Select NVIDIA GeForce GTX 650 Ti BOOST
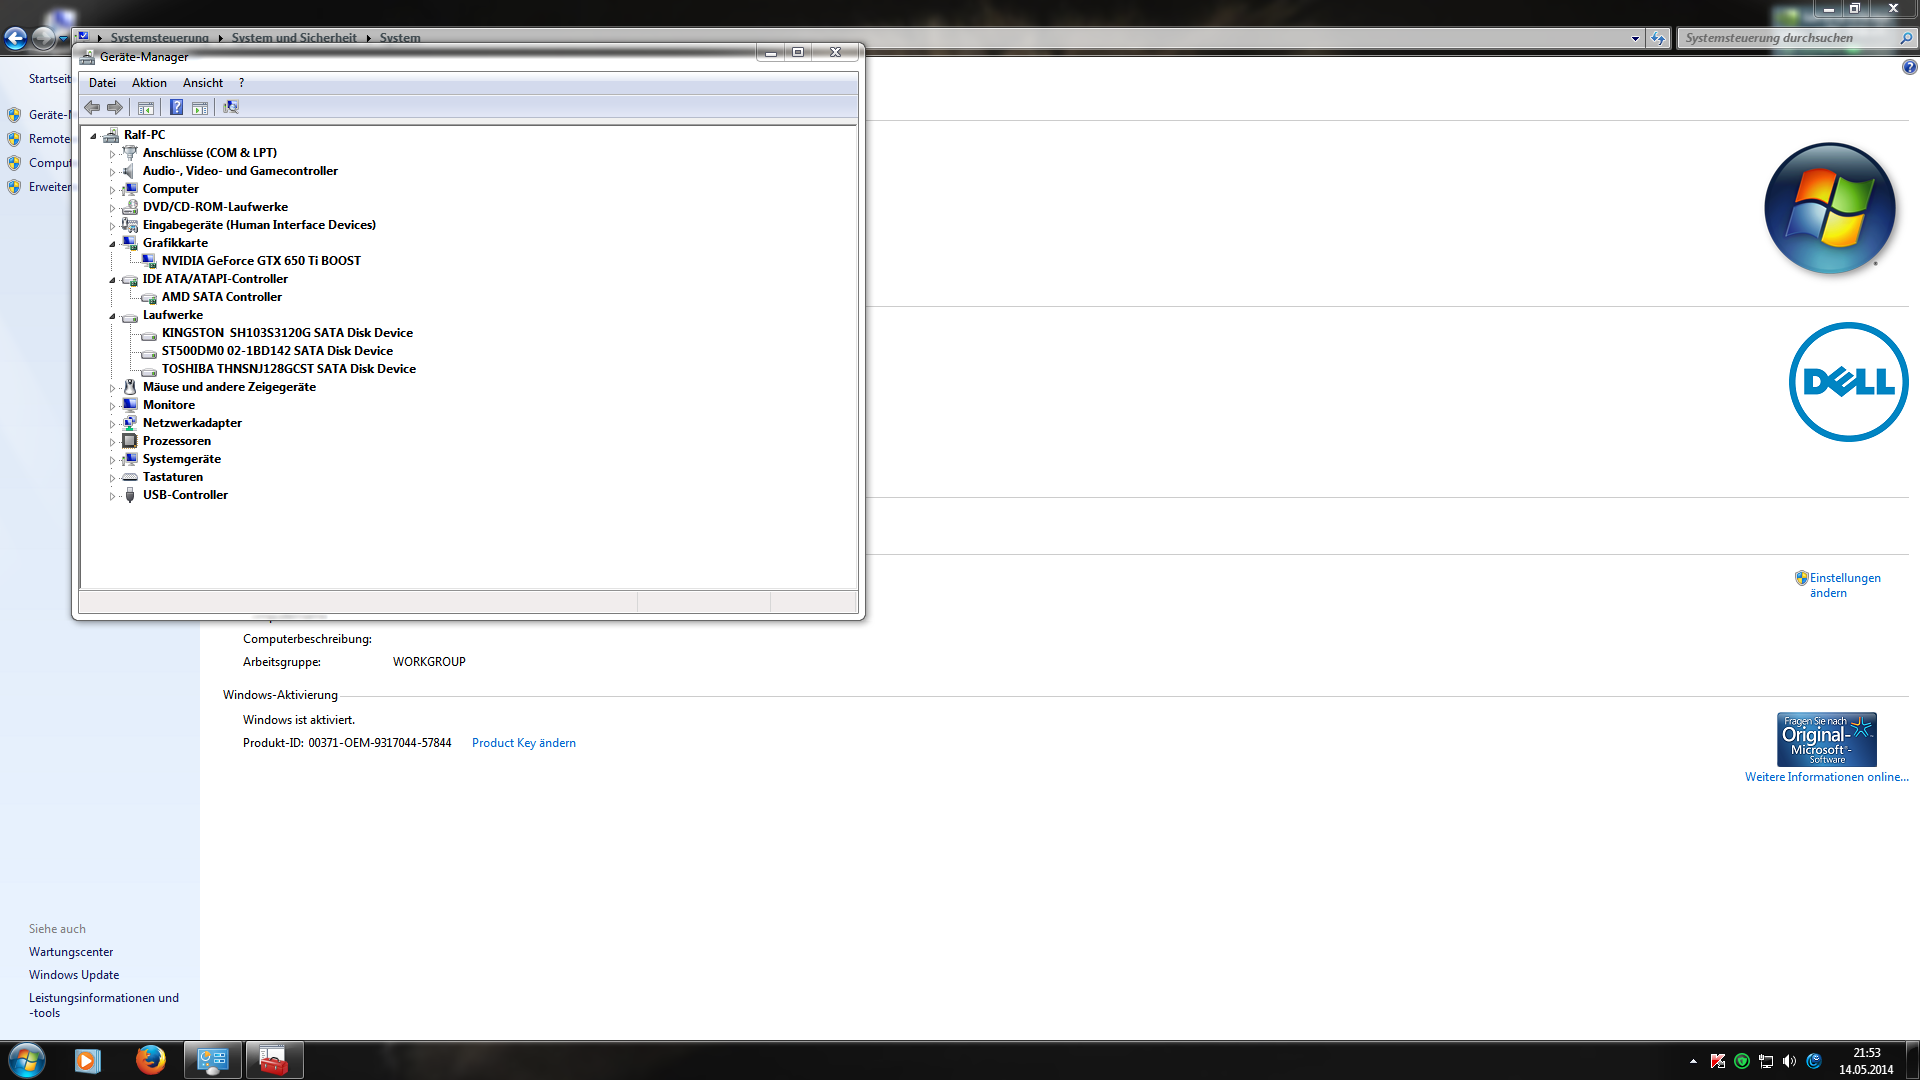 coord(261,261)
